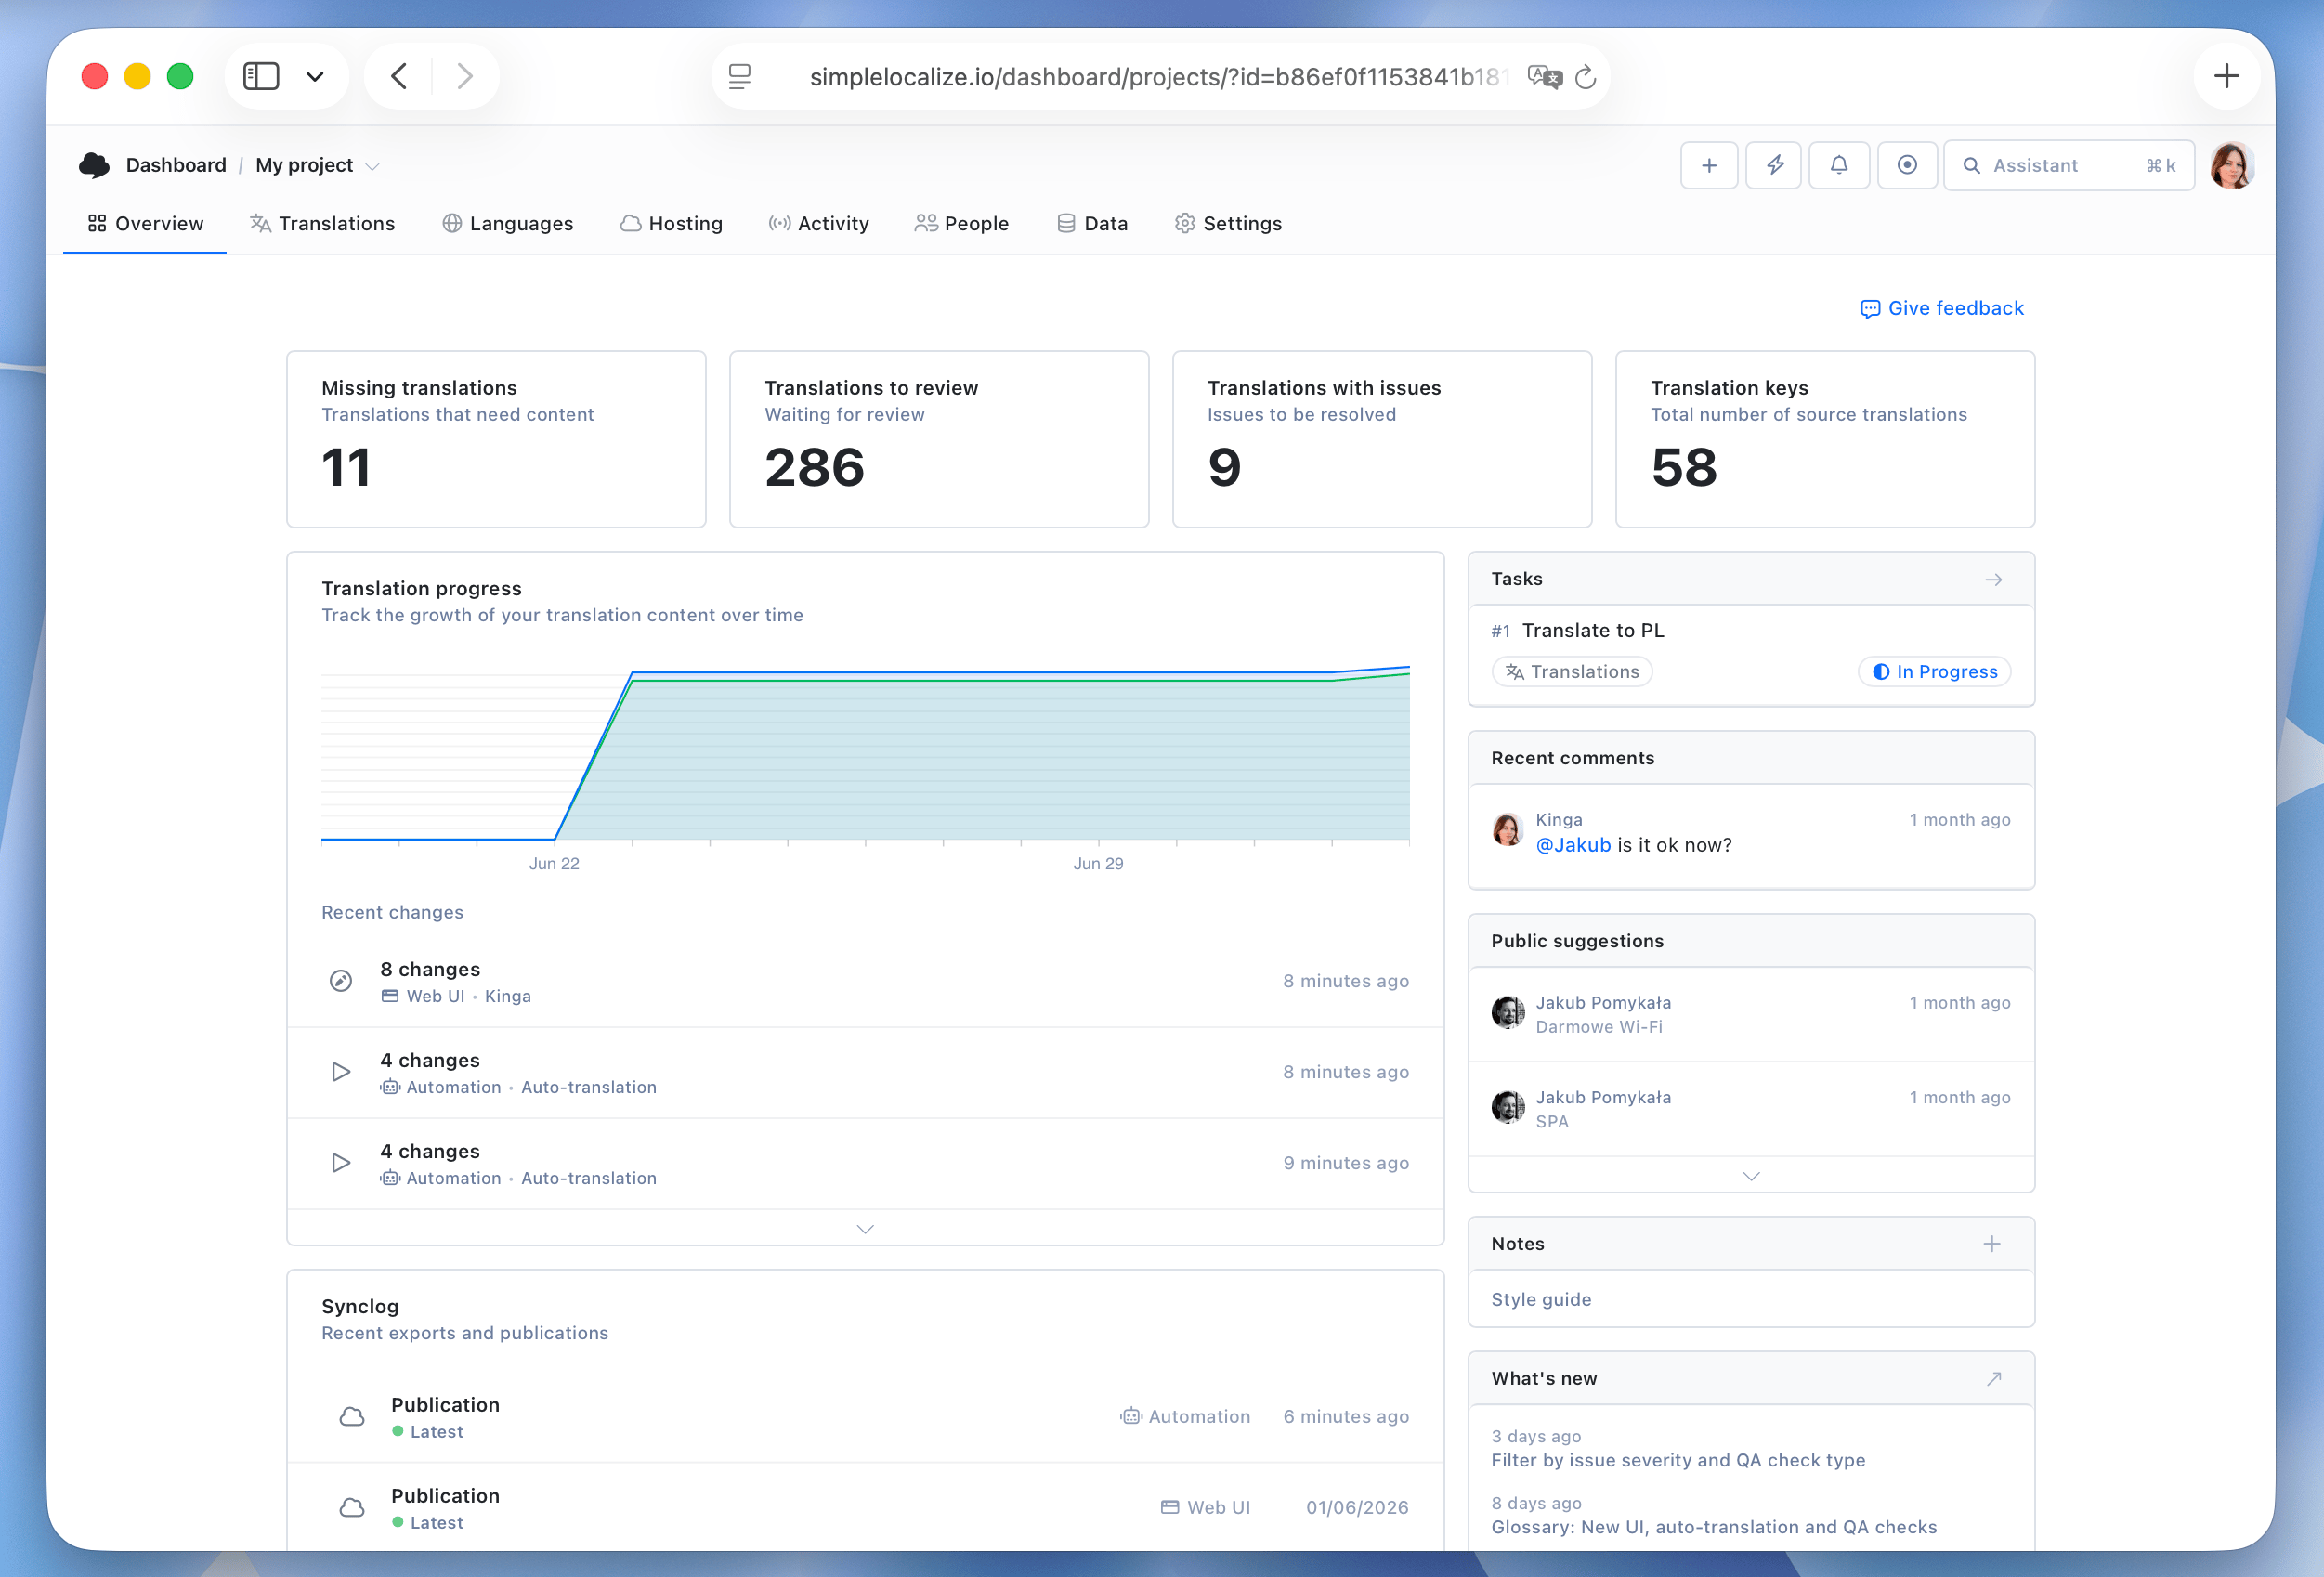2324x1577 pixels.
Task: Open project Settings tab
Action: 1228,224
